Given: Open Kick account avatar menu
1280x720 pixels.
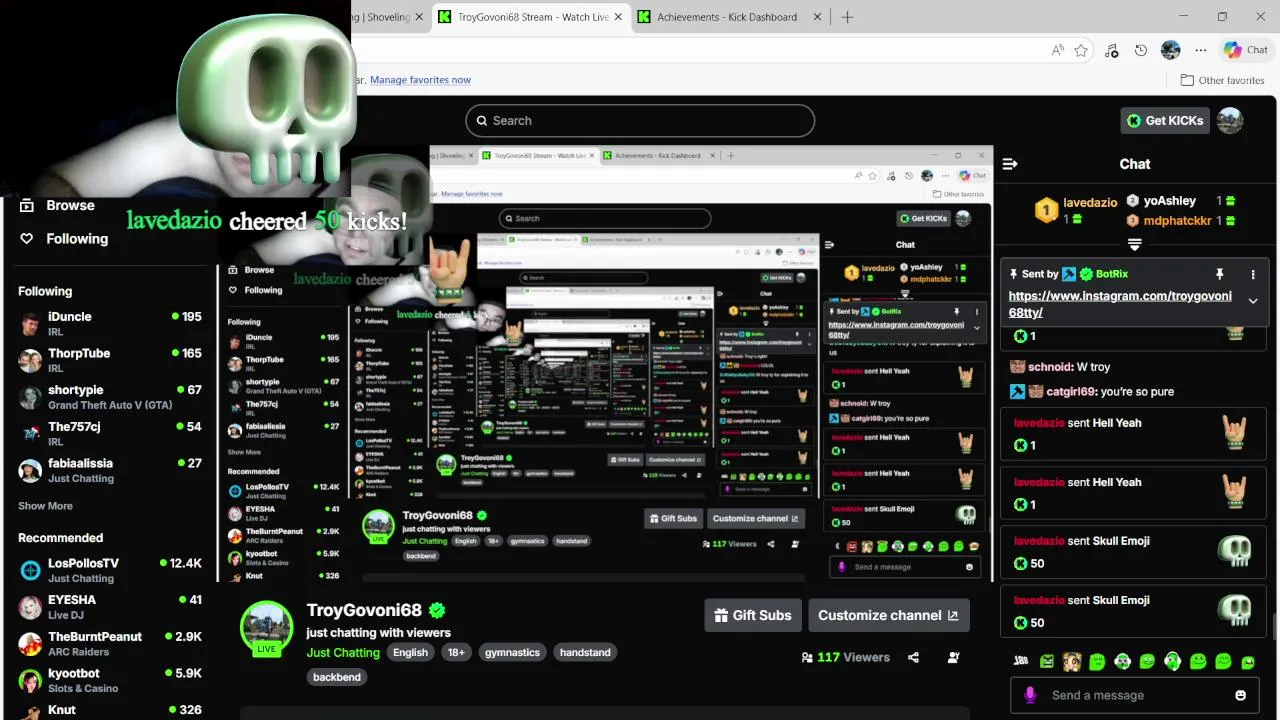Looking at the screenshot, I should click(1230, 120).
